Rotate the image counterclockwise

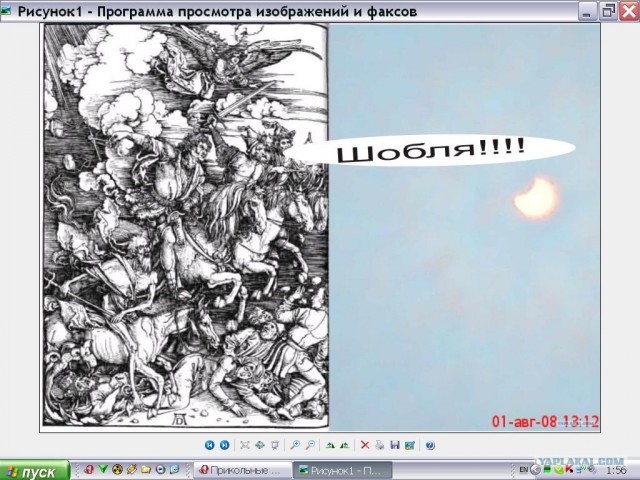coord(345,445)
